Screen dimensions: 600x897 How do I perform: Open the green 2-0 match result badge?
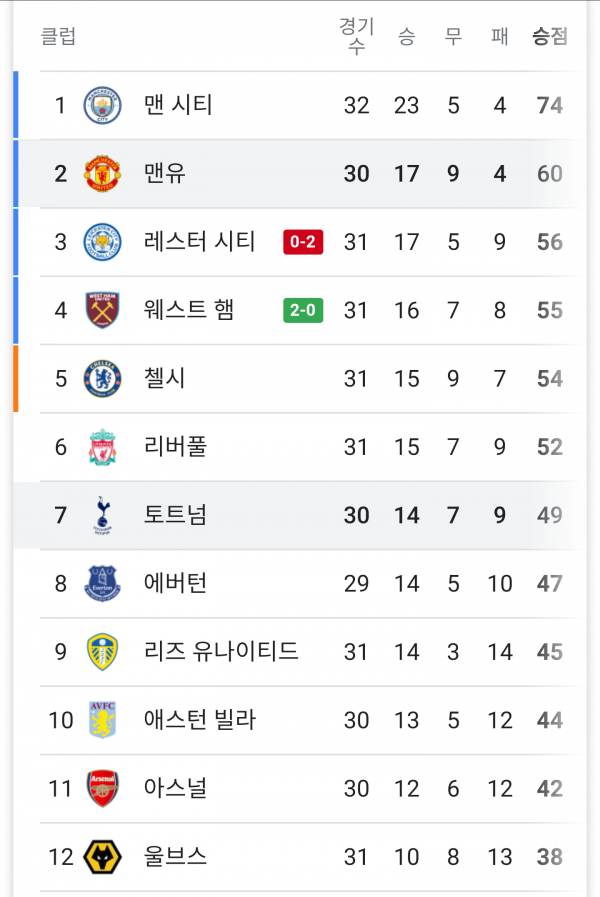point(303,310)
